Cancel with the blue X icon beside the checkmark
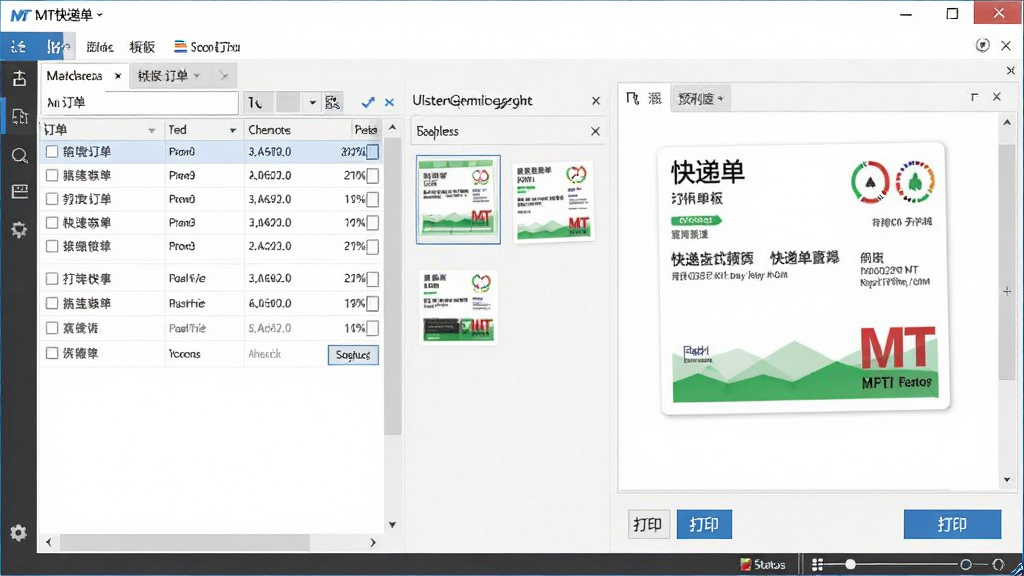The width and height of the screenshot is (1024, 576). (x=389, y=103)
